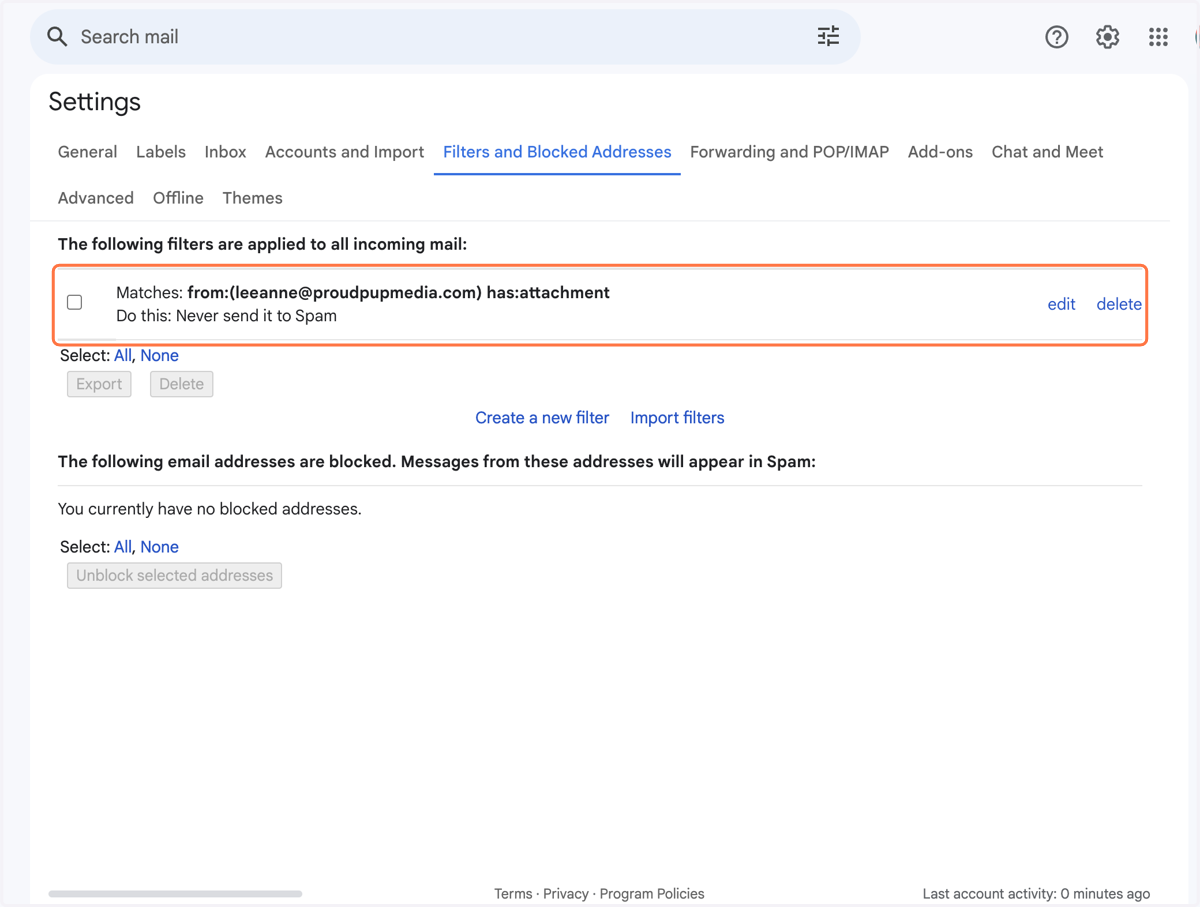
Task: Click the filter text 'from:(leeanne@proudpupmedia.com) has:attachment'
Action: coord(398,293)
